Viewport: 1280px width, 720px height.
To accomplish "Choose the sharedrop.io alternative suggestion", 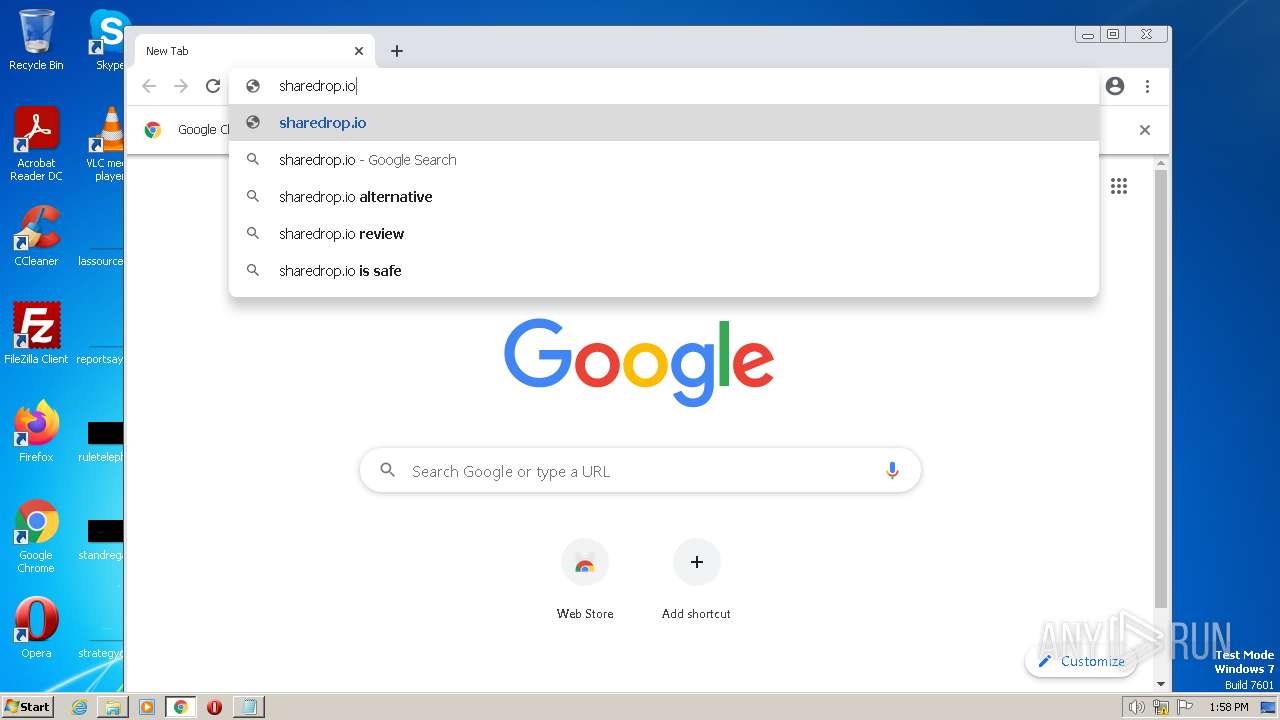I will tap(664, 197).
